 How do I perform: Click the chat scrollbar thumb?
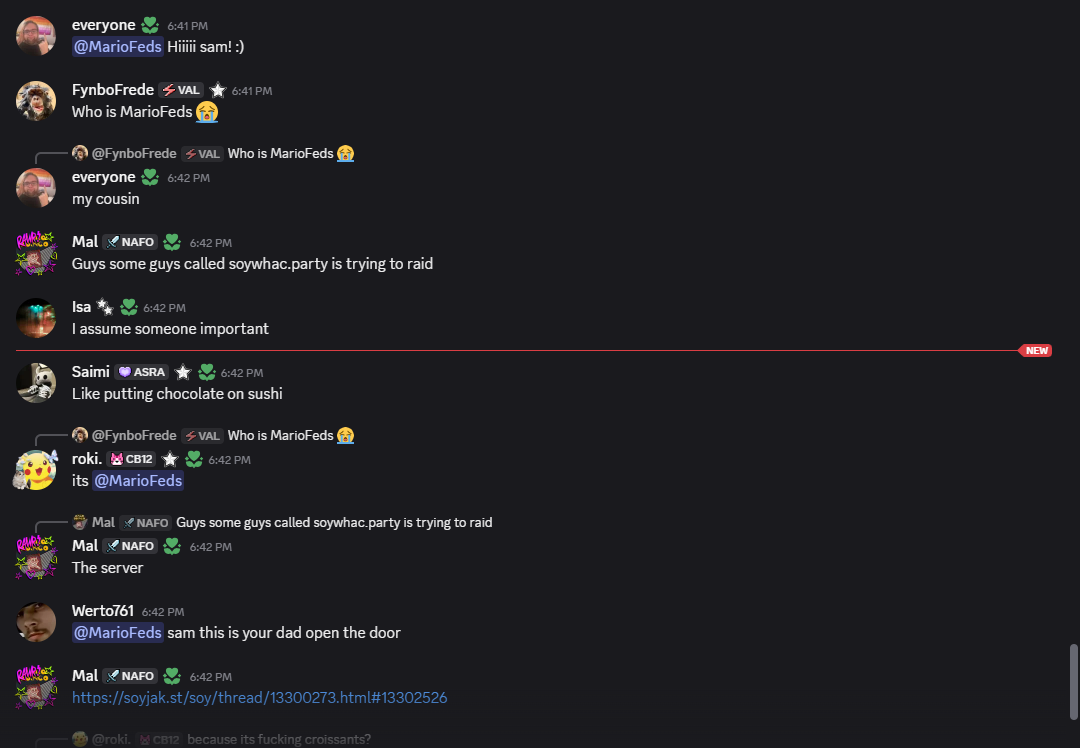[1074, 680]
